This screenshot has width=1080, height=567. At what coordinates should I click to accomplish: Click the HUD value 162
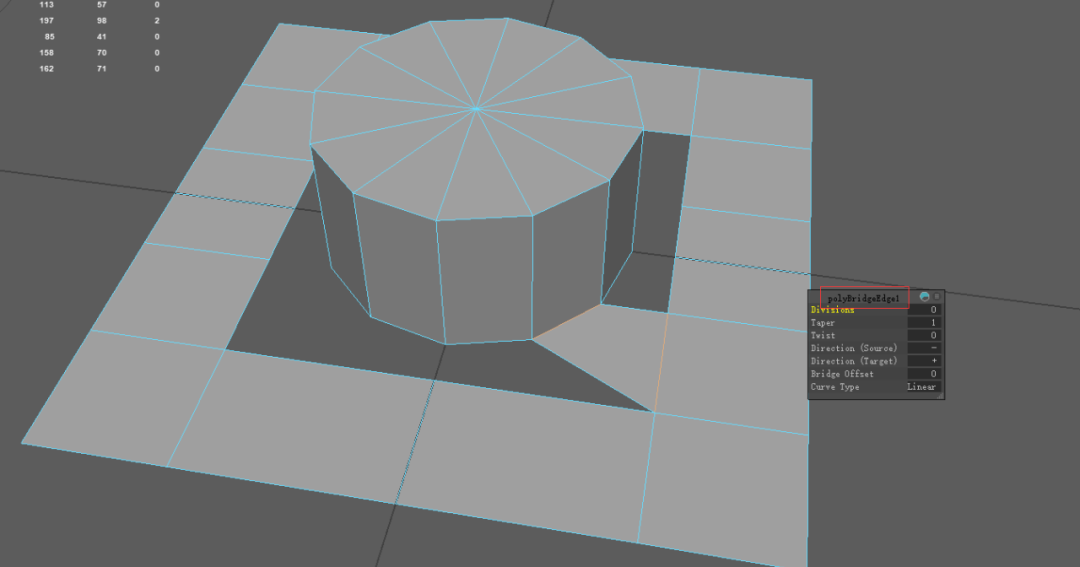tap(47, 69)
